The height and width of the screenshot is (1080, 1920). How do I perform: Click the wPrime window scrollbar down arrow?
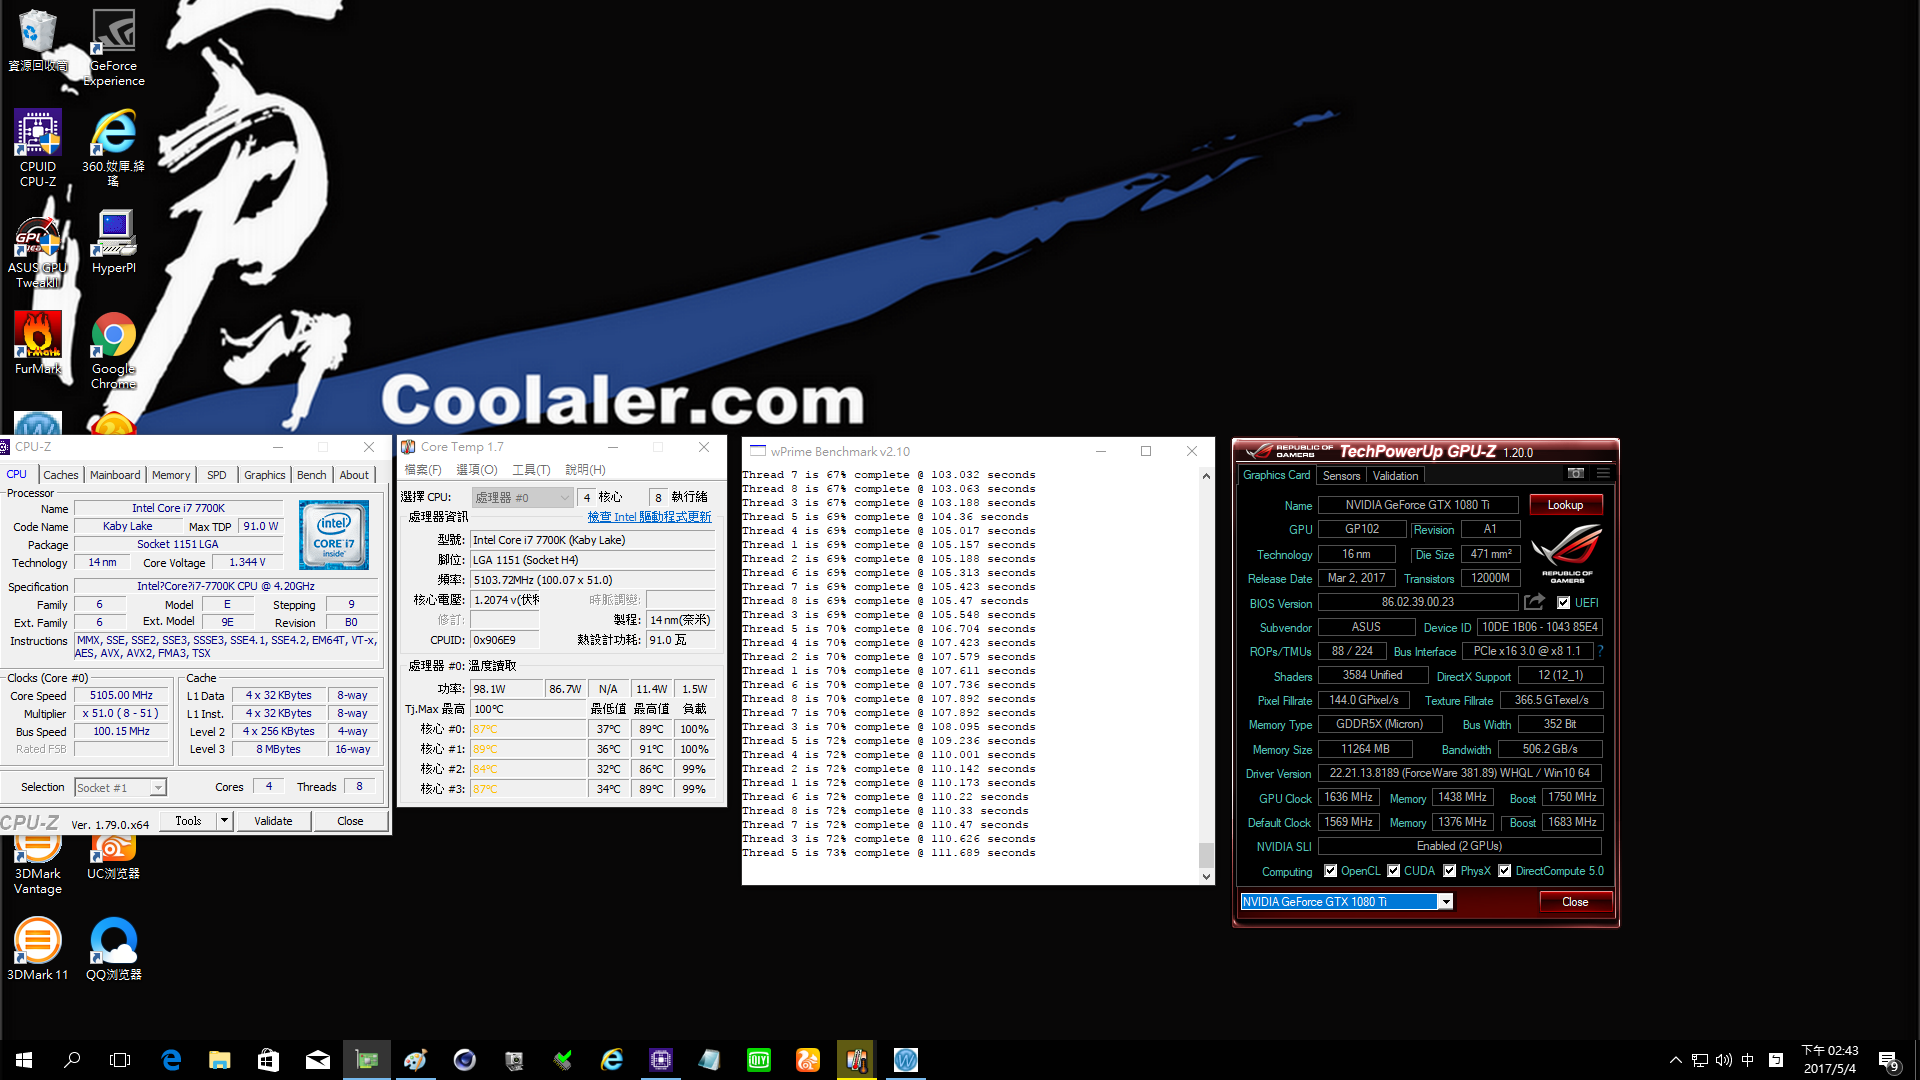click(1206, 877)
